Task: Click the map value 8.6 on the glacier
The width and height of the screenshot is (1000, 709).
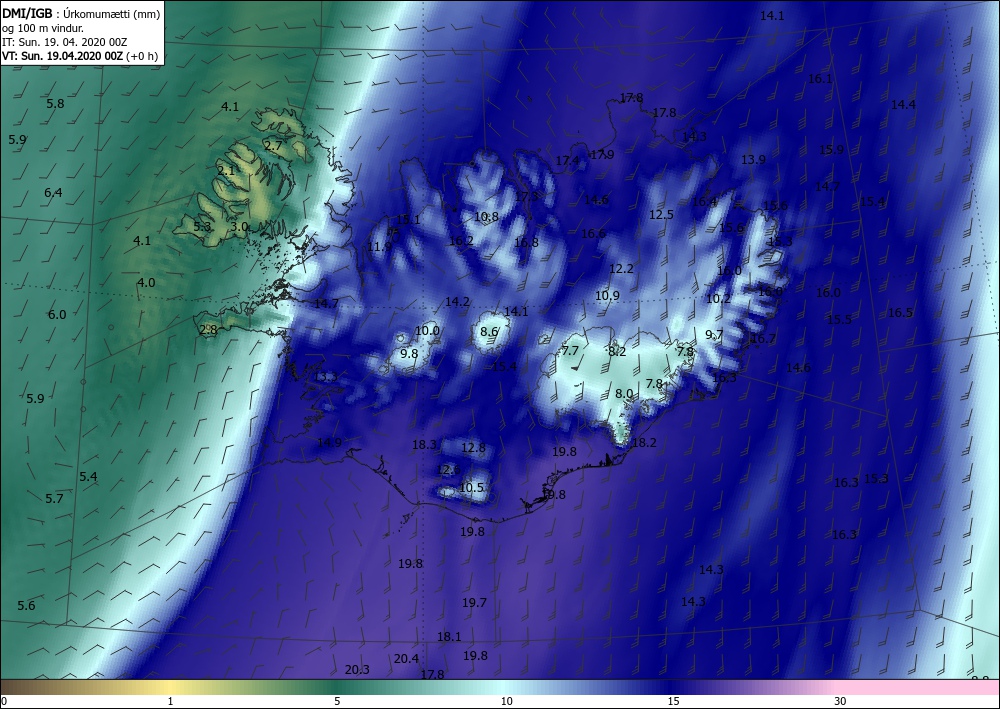Action: [489, 331]
